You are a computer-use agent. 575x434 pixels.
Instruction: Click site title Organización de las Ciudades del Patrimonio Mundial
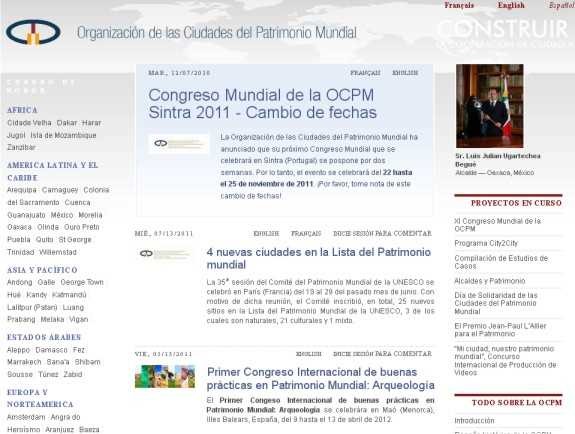216,33
